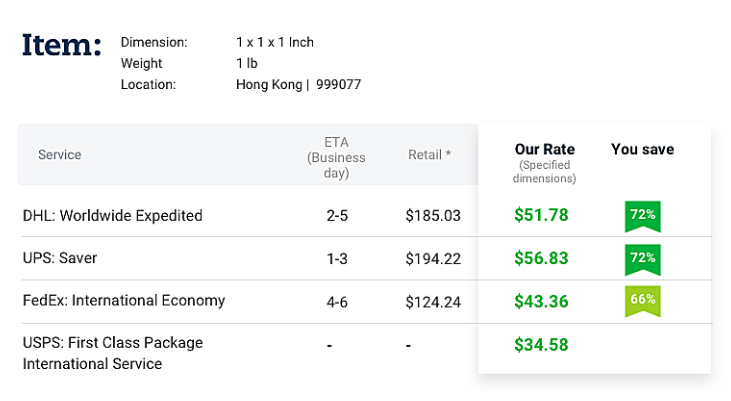Click the $51.78 DHL discounted rate
This screenshot has height=401, width=731.
tap(541, 215)
